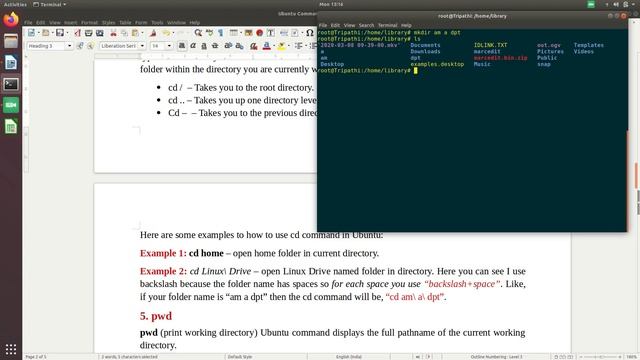Click the Copy icon in toolbar

[x=124, y=33]
